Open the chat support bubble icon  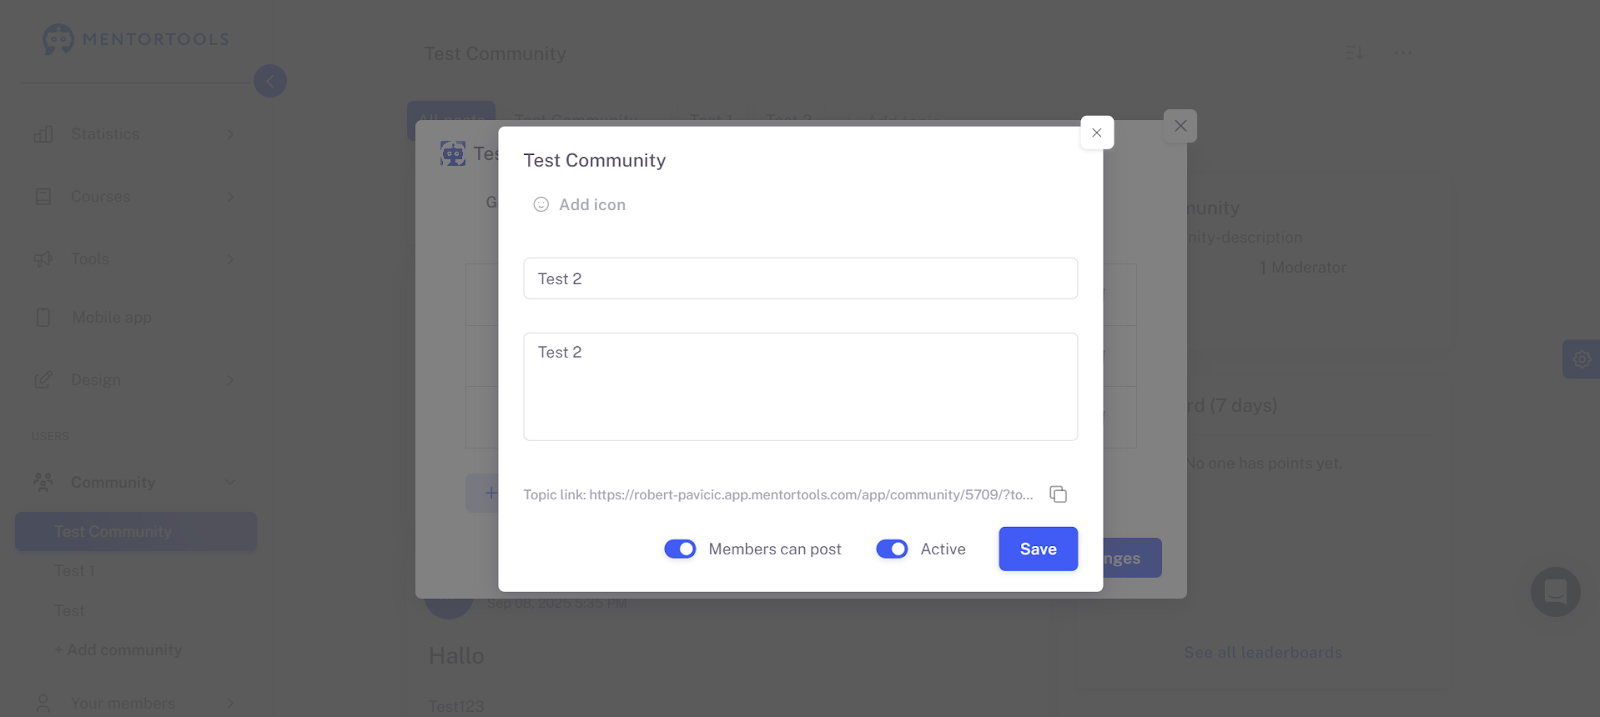[x=1555, y=592]
